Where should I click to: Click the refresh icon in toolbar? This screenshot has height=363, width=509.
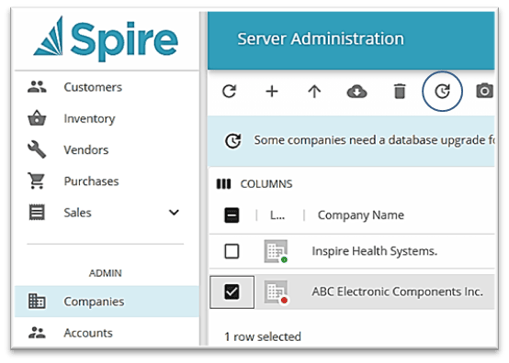[x=229, y=91]
